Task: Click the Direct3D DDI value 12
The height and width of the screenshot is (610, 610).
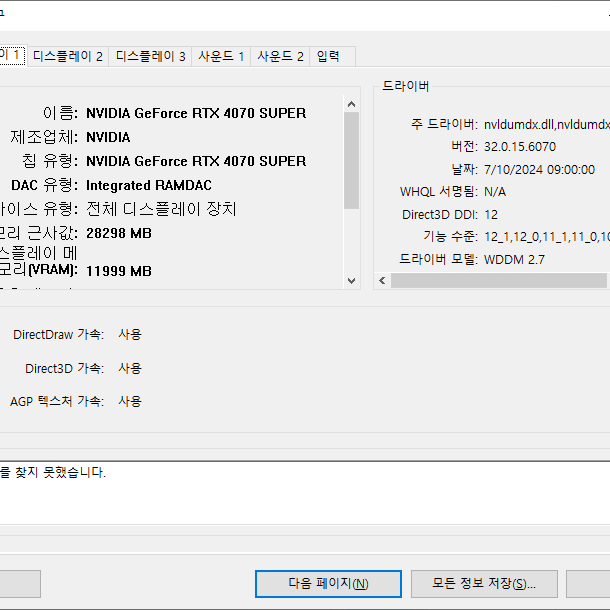Action: coord(491,215)
